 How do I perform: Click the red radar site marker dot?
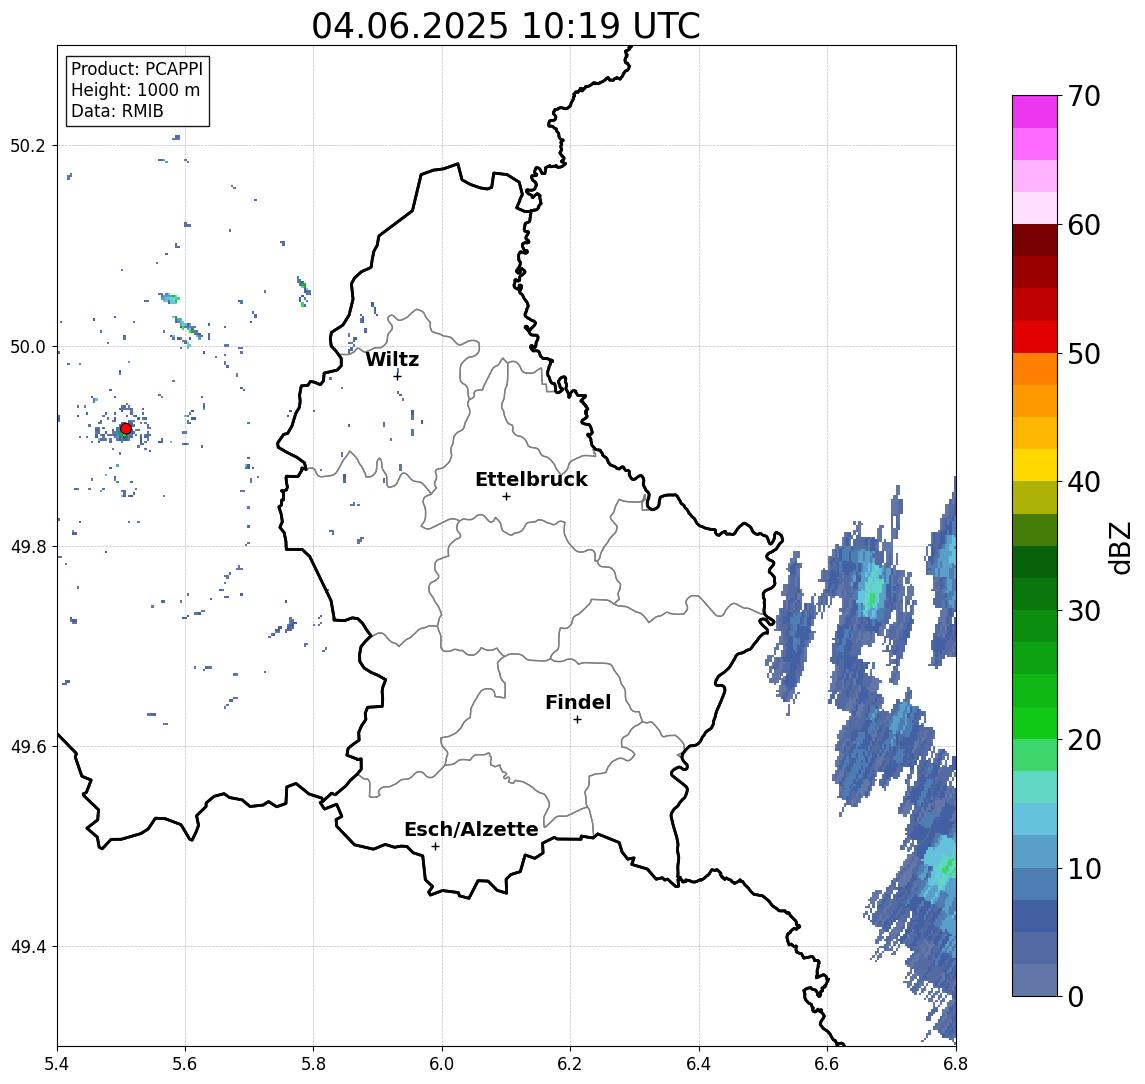click(126, 429)
